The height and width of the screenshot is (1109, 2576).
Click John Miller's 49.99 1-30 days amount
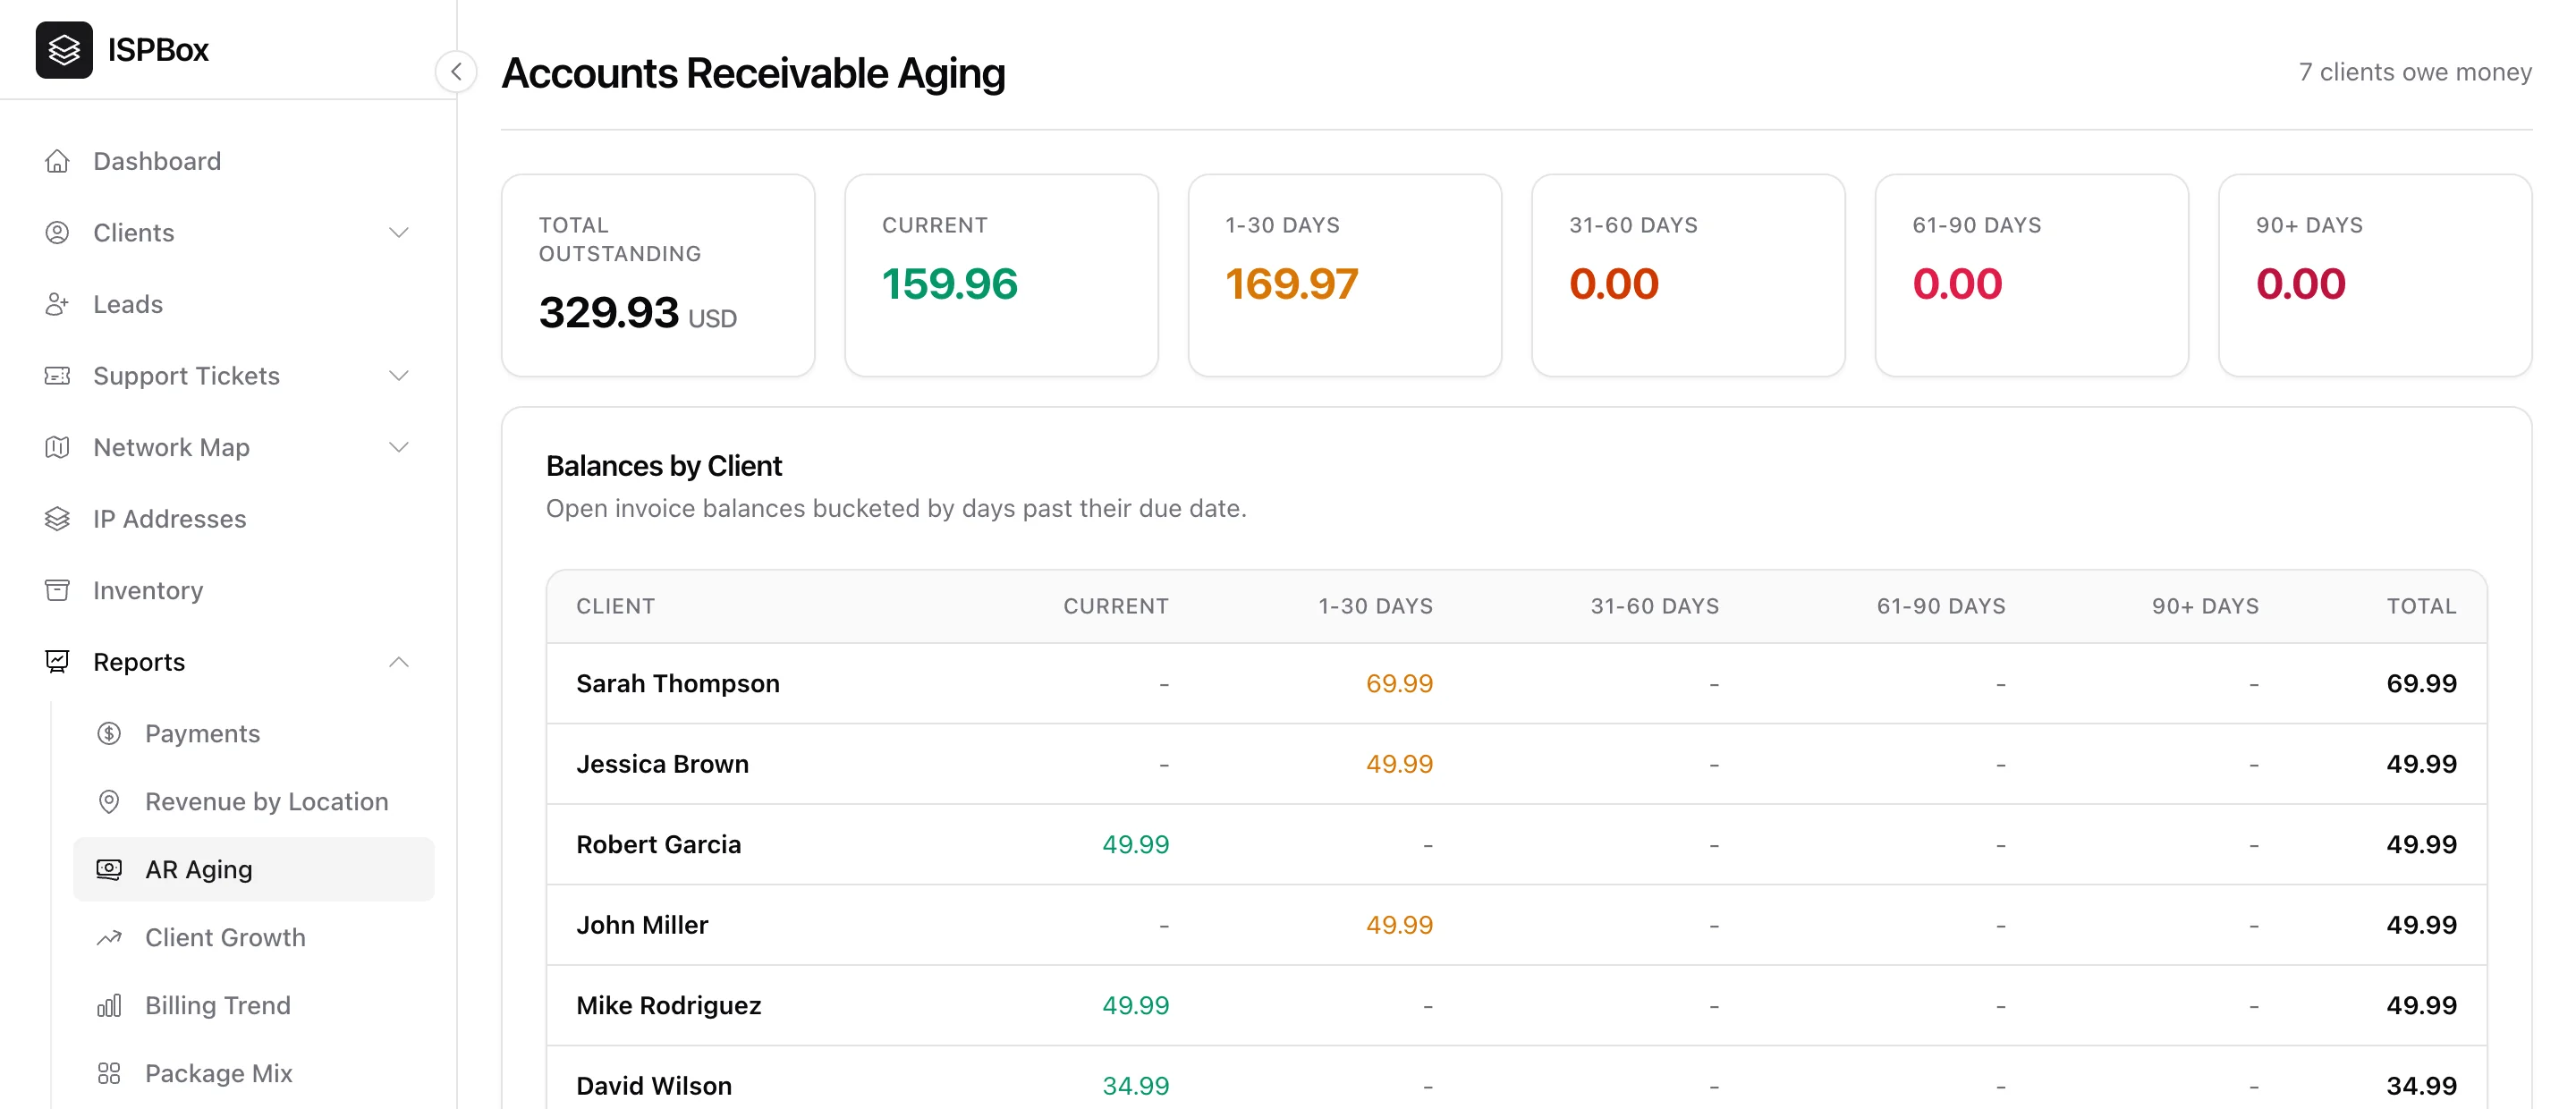coord(1399,925)
